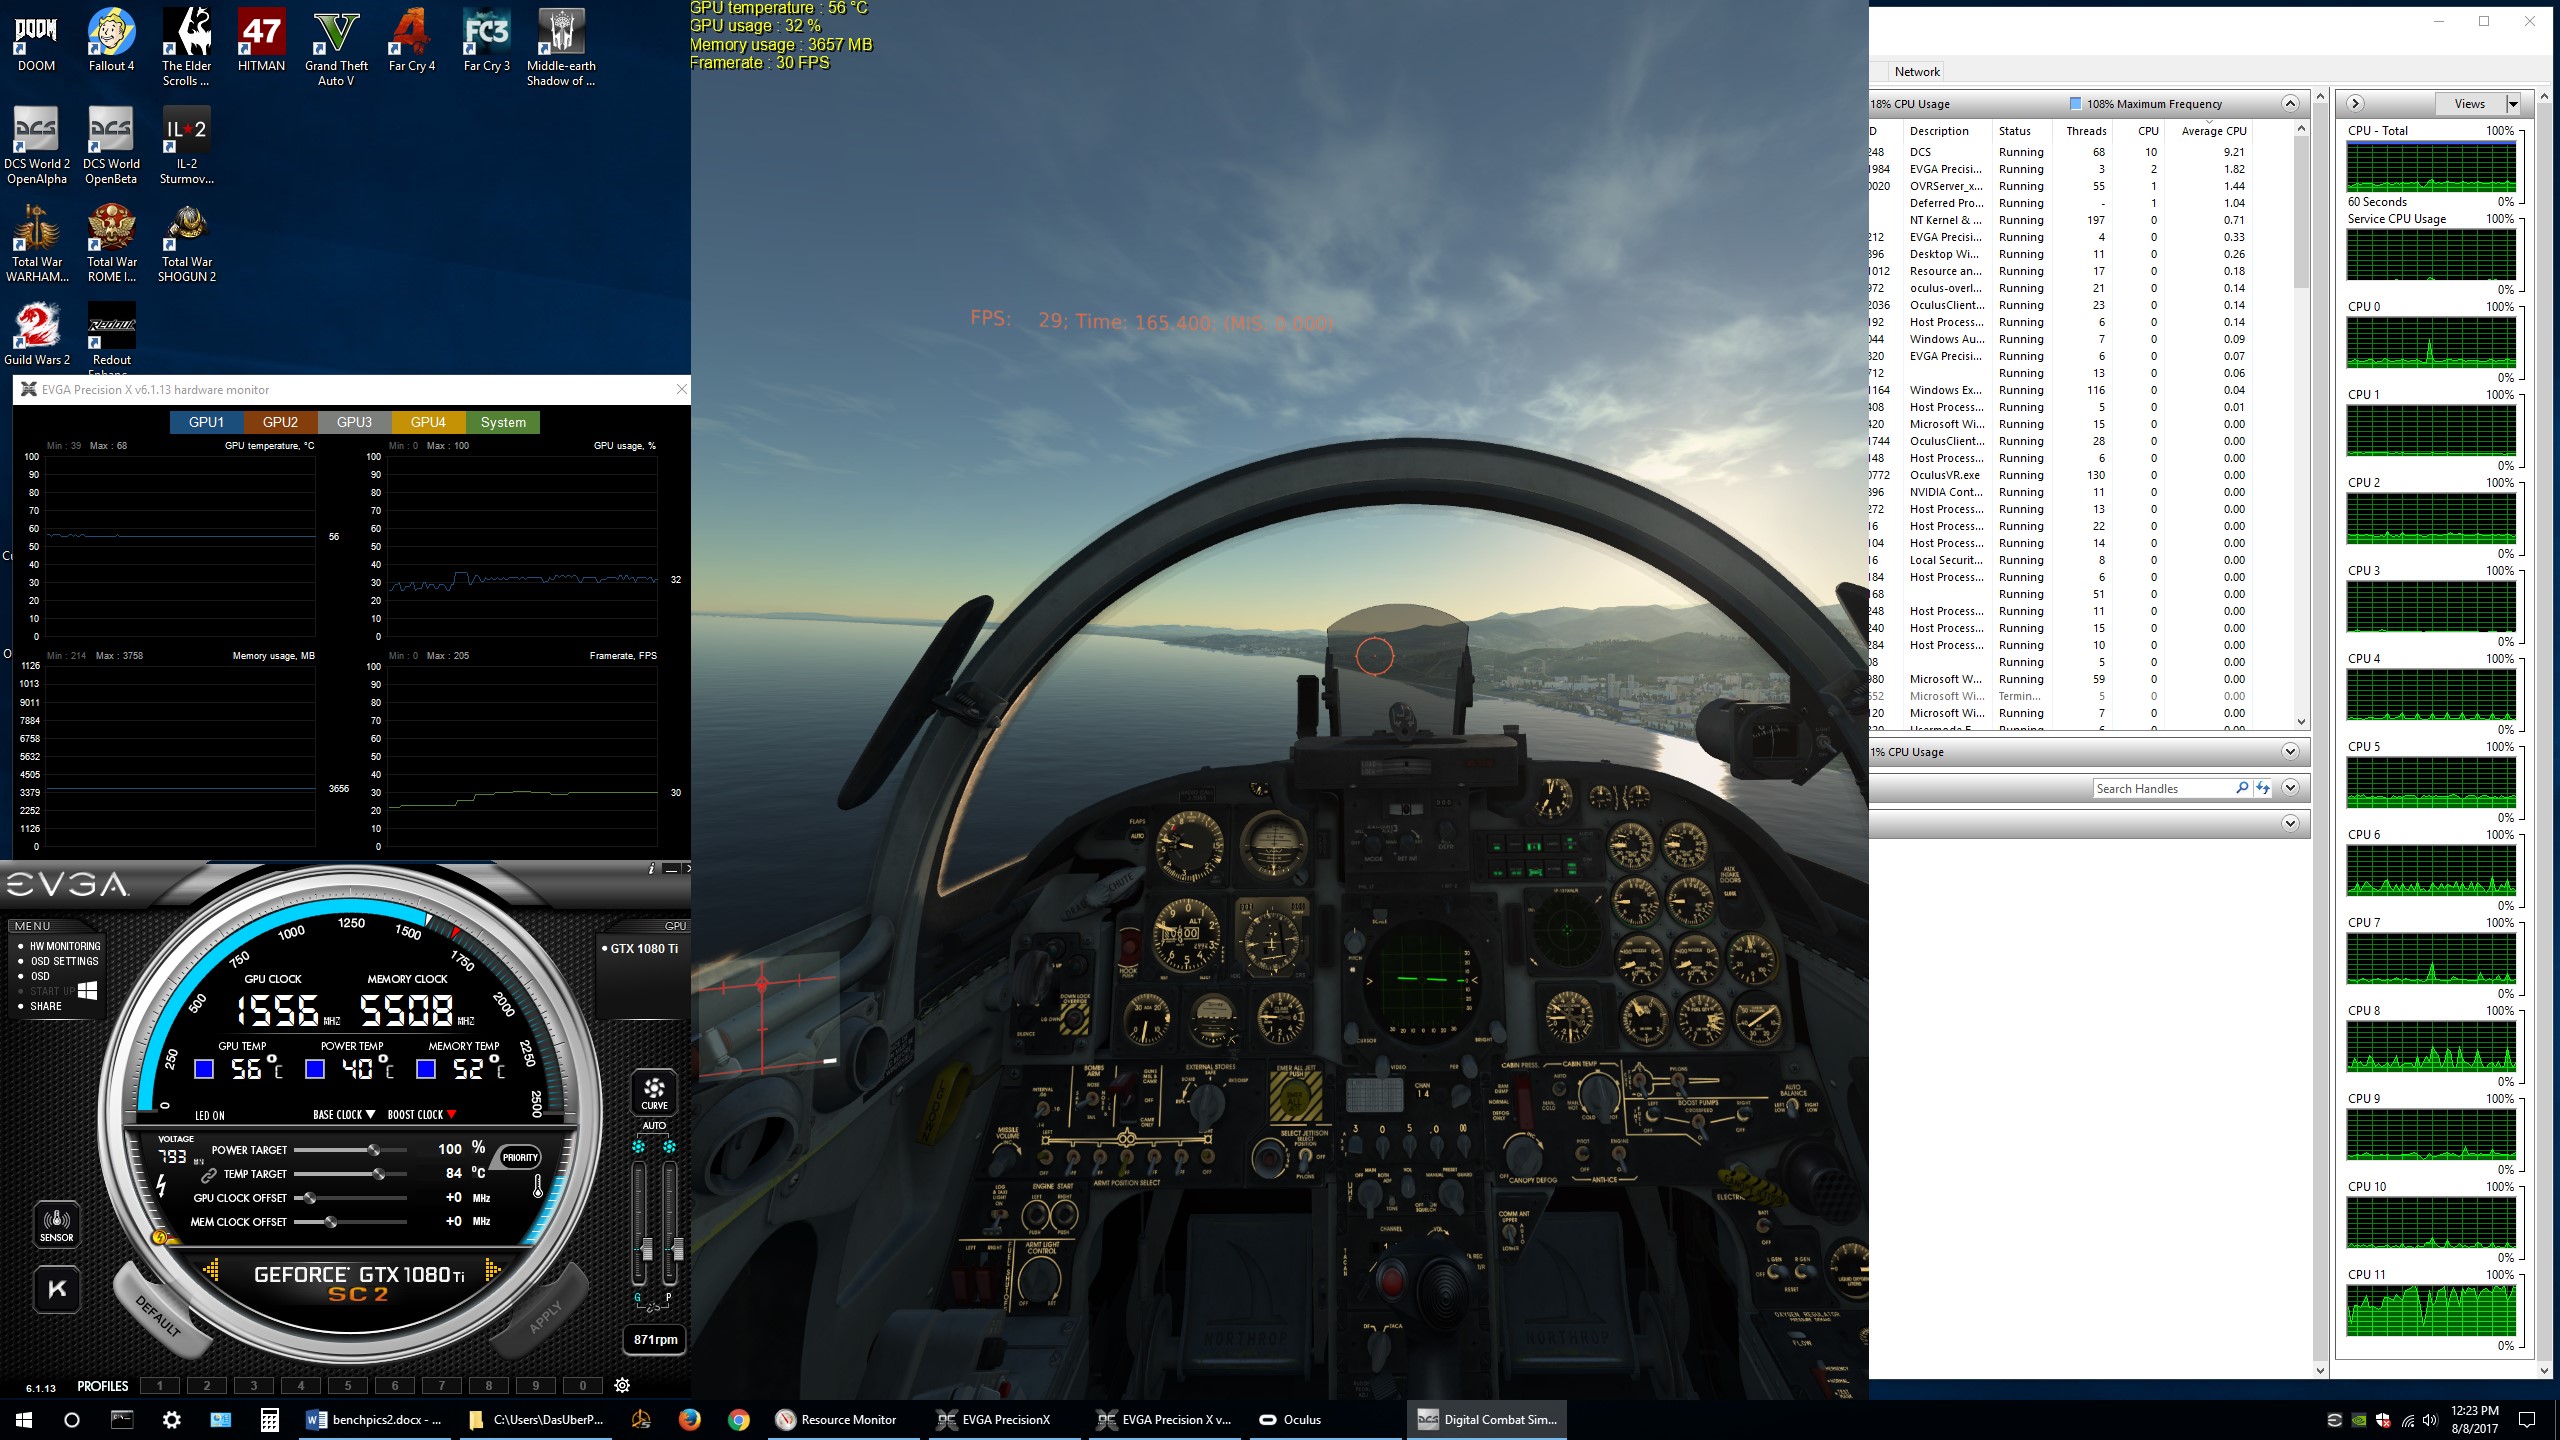Open HW MONITORING from the EVGA menu
The width and height of the screenshot is (2560, 1440).
pos(65,946)
